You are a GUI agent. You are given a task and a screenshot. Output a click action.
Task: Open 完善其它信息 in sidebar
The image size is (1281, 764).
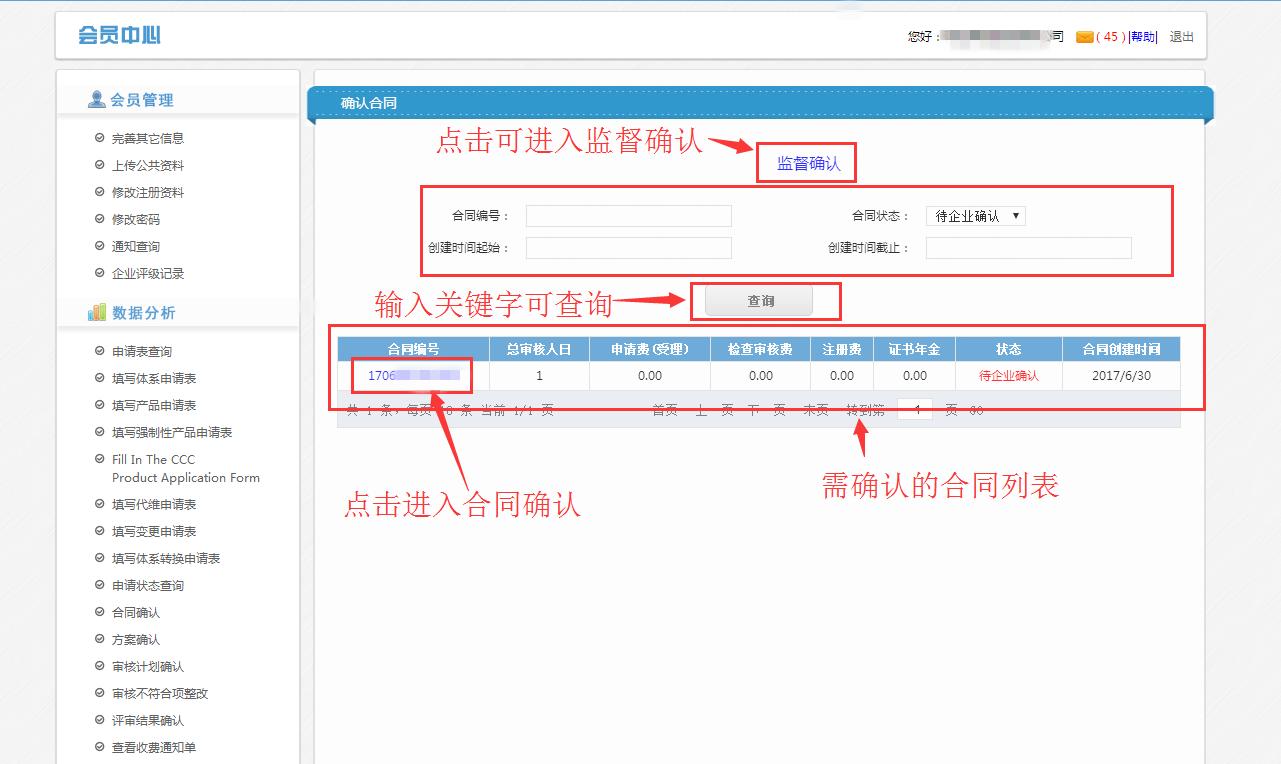coord(147,139)
